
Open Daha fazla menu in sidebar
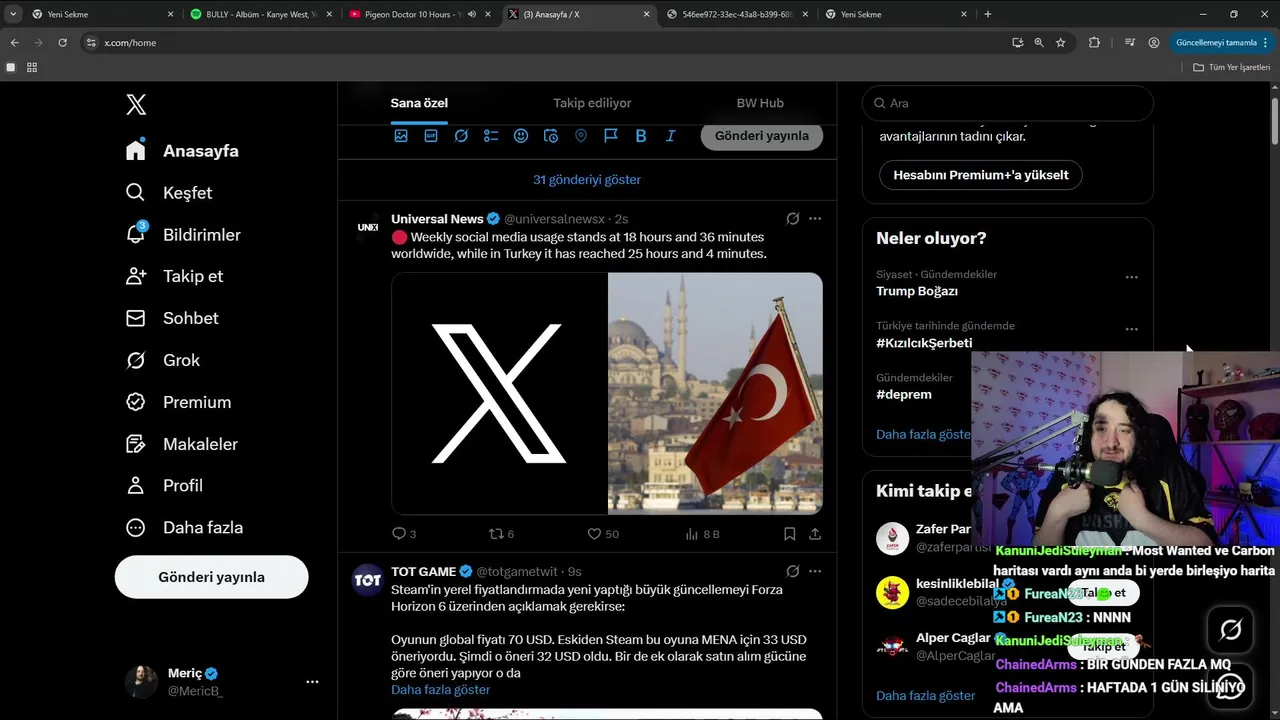point(184,527)
